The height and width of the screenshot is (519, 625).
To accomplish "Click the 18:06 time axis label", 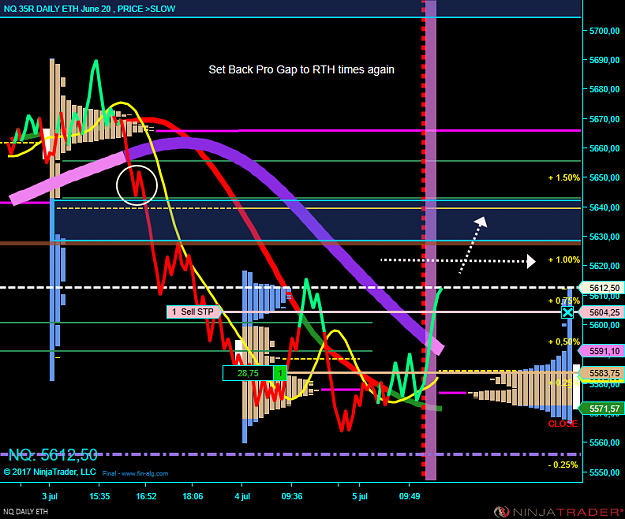I will pos(193,496).
